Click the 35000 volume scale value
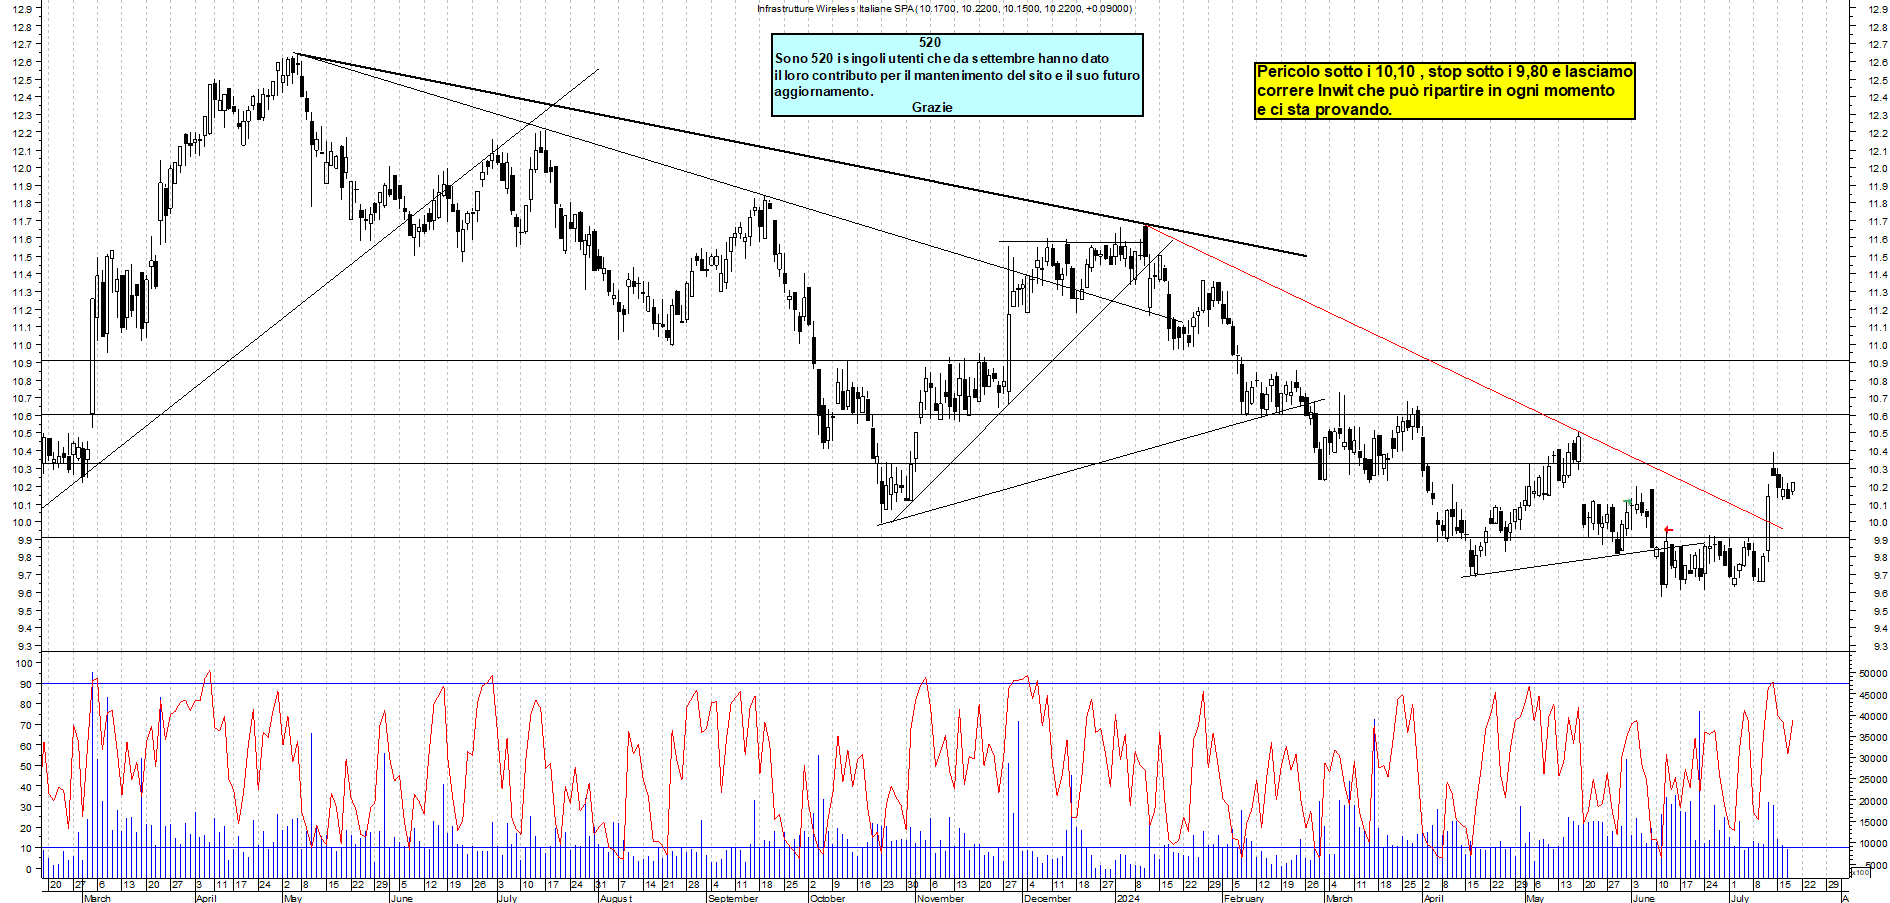1890x903 pixels. 1873,738
